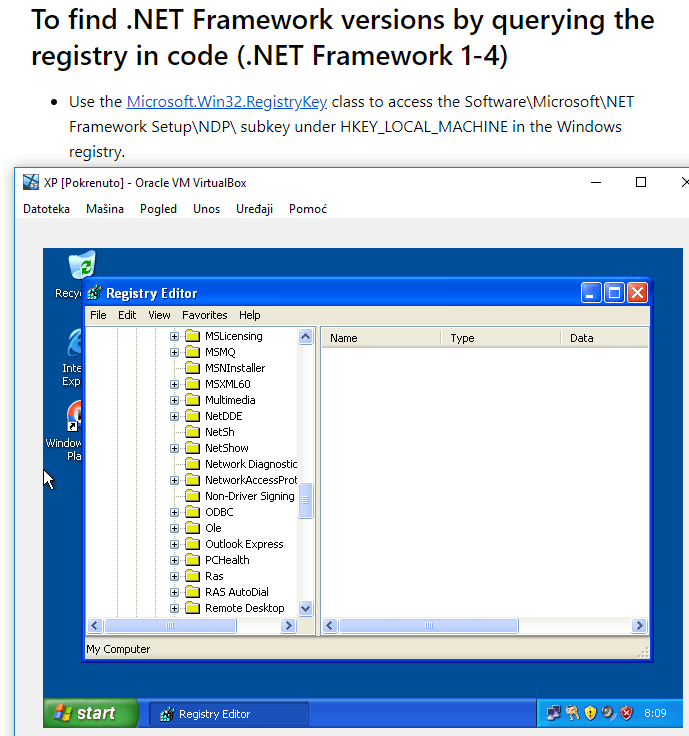
Task: Open the Pogled menu in VirtualBox
Action: (158, 209)
